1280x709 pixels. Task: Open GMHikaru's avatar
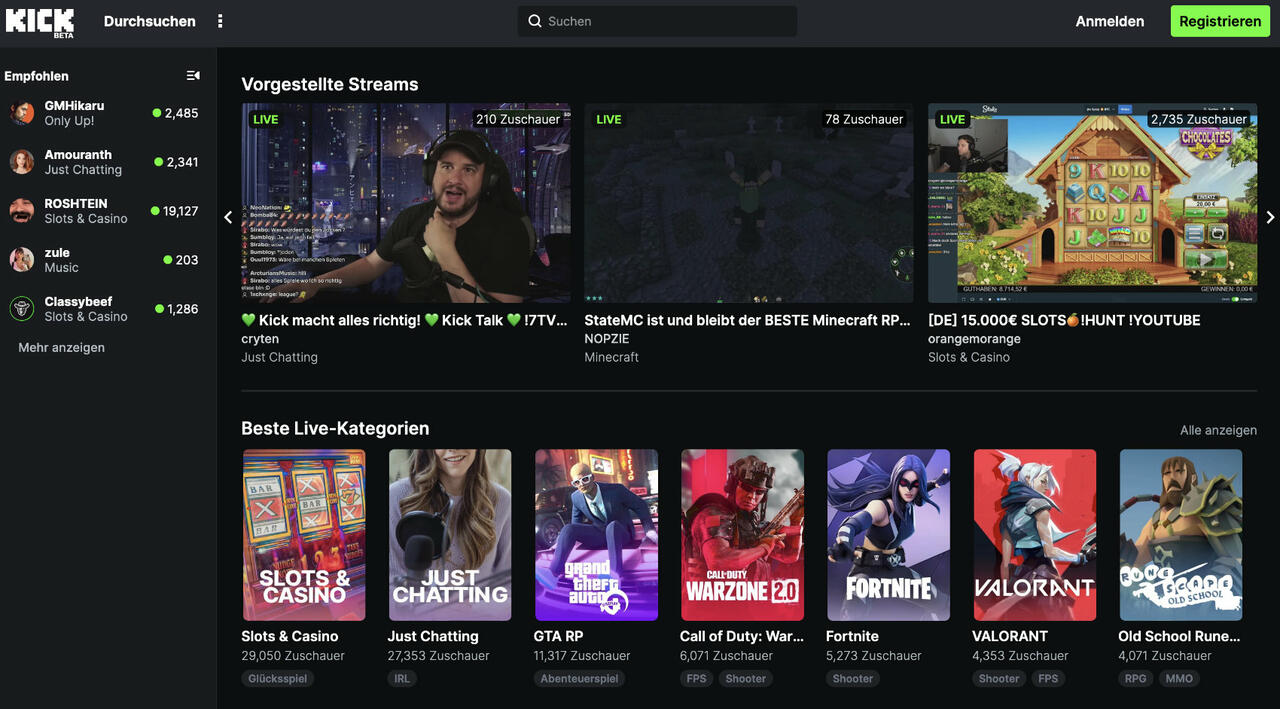(22, 113)
